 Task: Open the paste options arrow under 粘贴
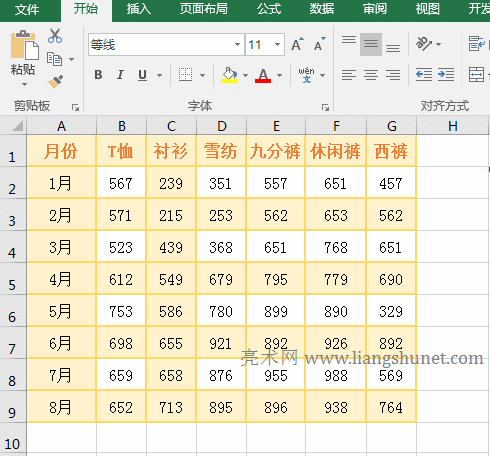point(24,85)
